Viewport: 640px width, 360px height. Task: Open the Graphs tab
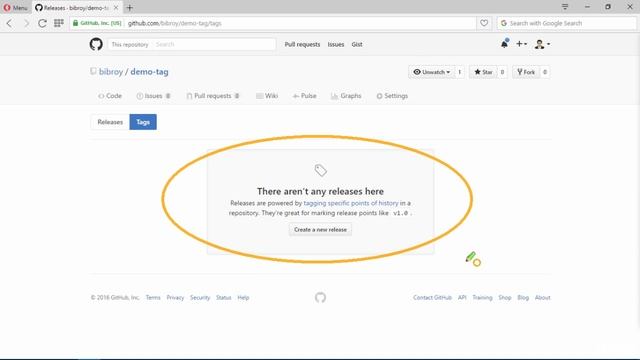[346, 96]
